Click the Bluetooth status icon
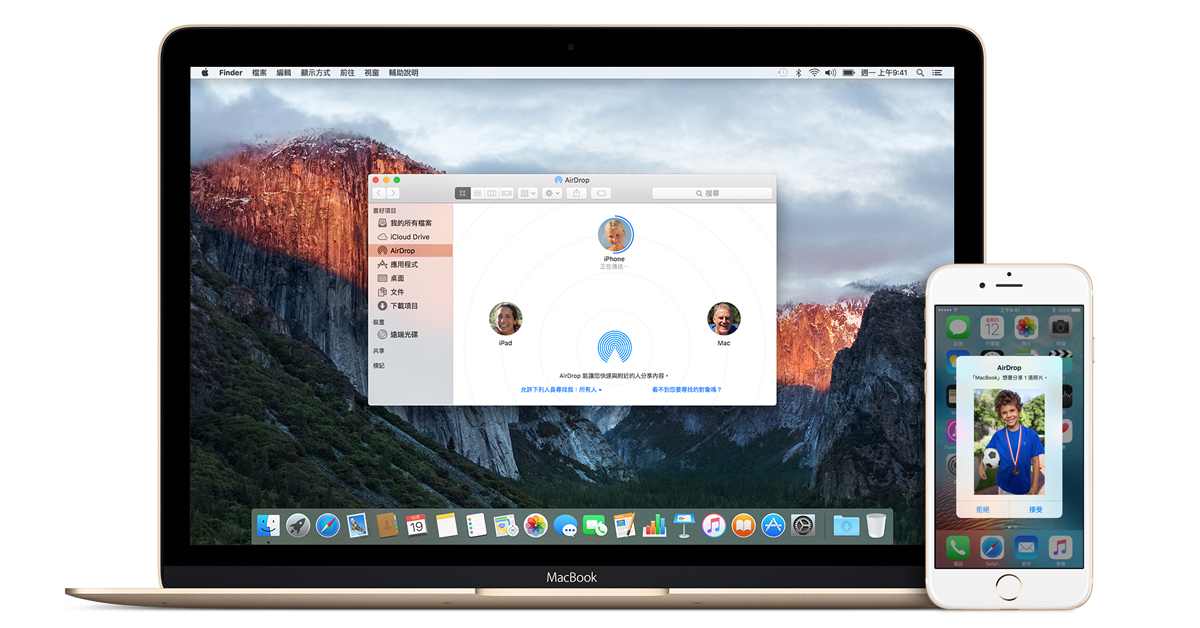1200x628 pixels. (x=798, y=73)
